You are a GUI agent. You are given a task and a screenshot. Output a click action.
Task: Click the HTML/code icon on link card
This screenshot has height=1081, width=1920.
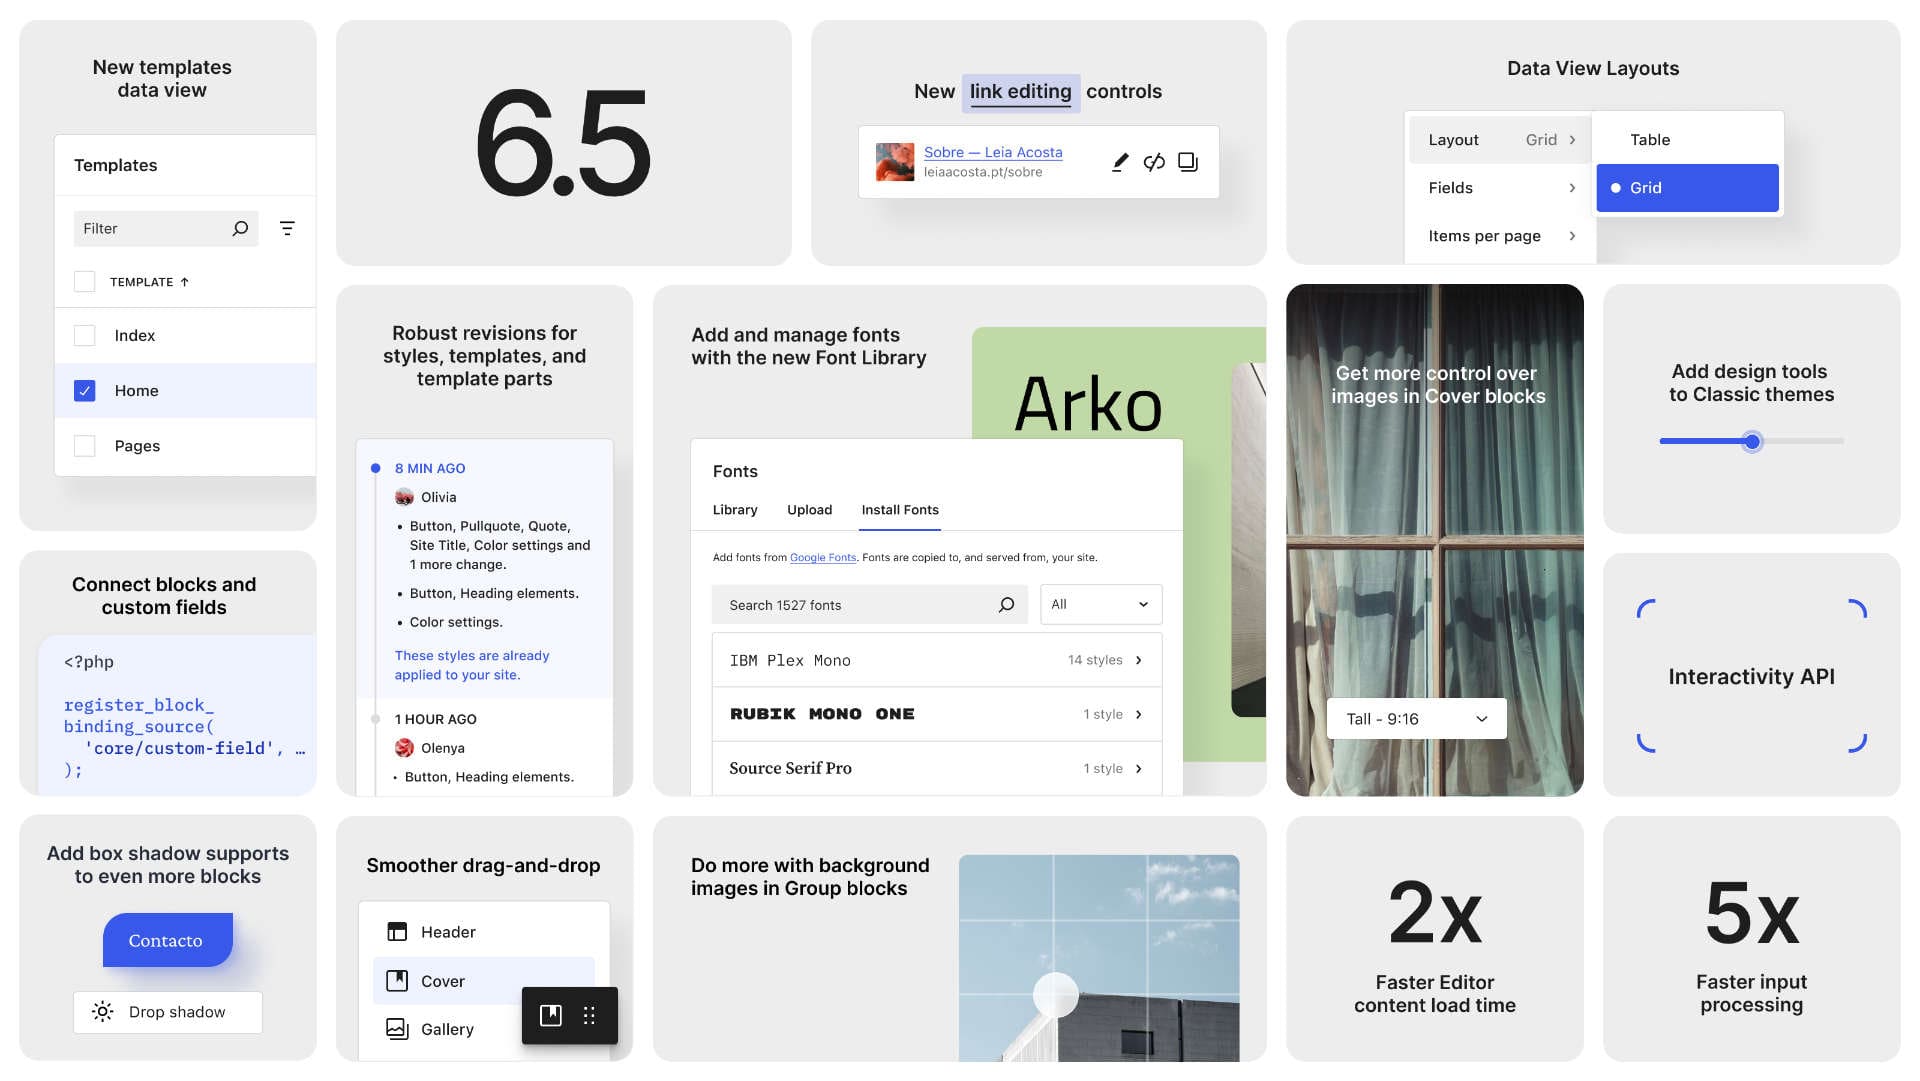click(1153, 161)
